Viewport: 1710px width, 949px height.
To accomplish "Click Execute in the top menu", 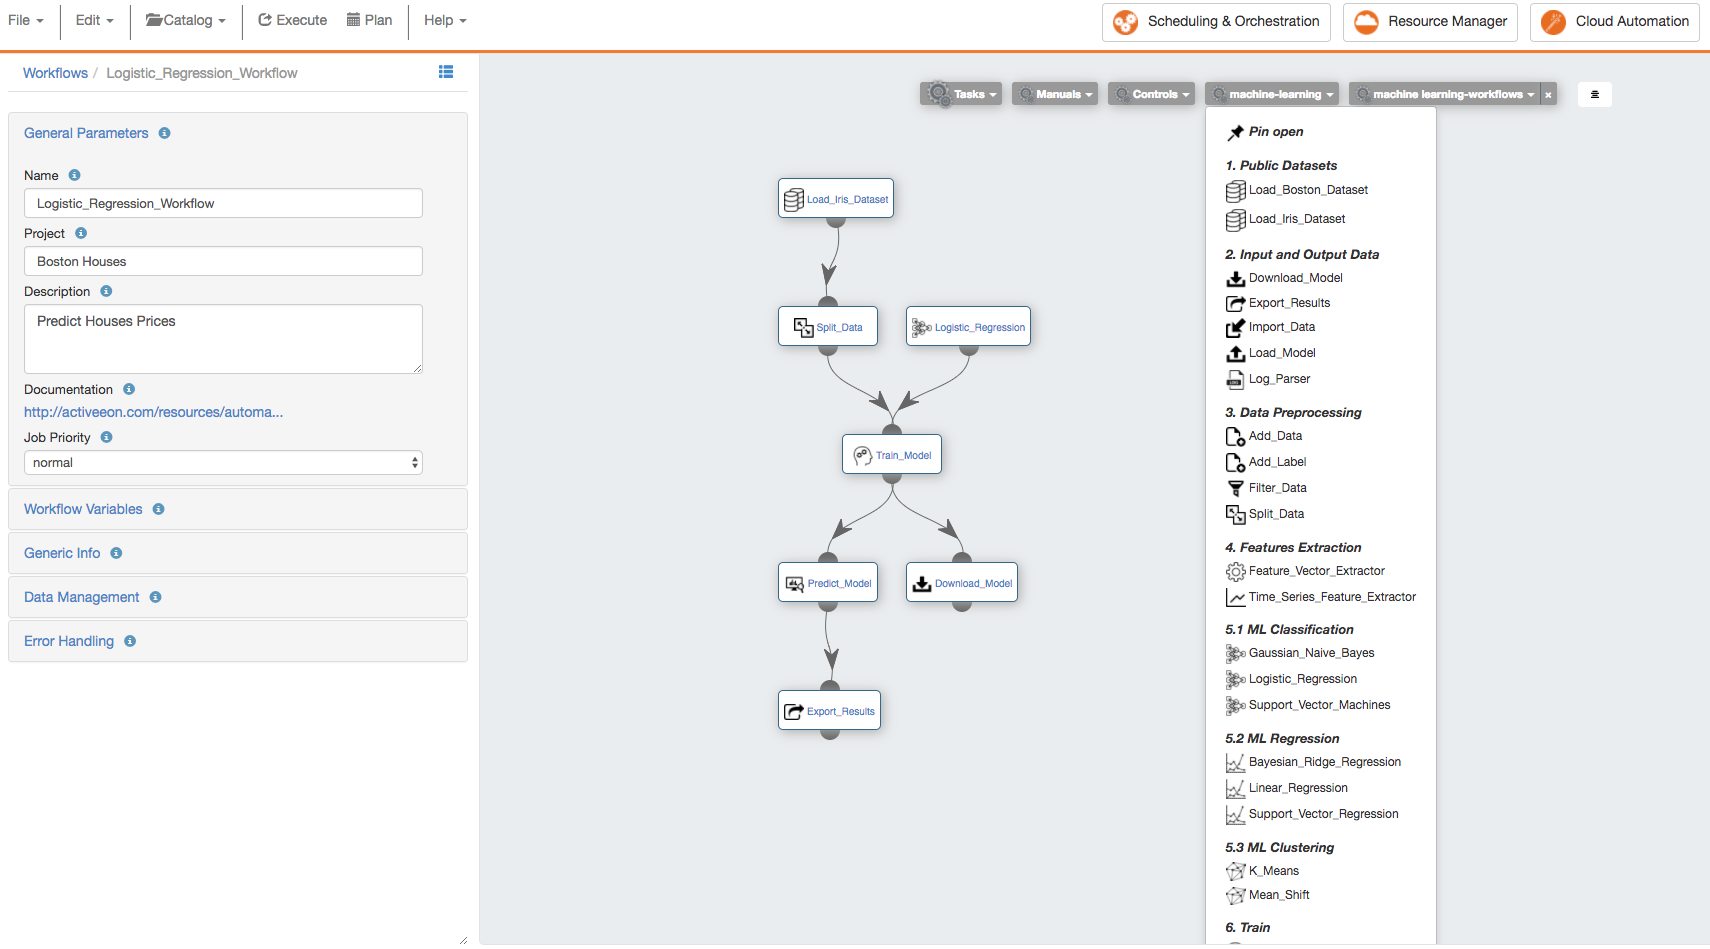I will (293, 20).
